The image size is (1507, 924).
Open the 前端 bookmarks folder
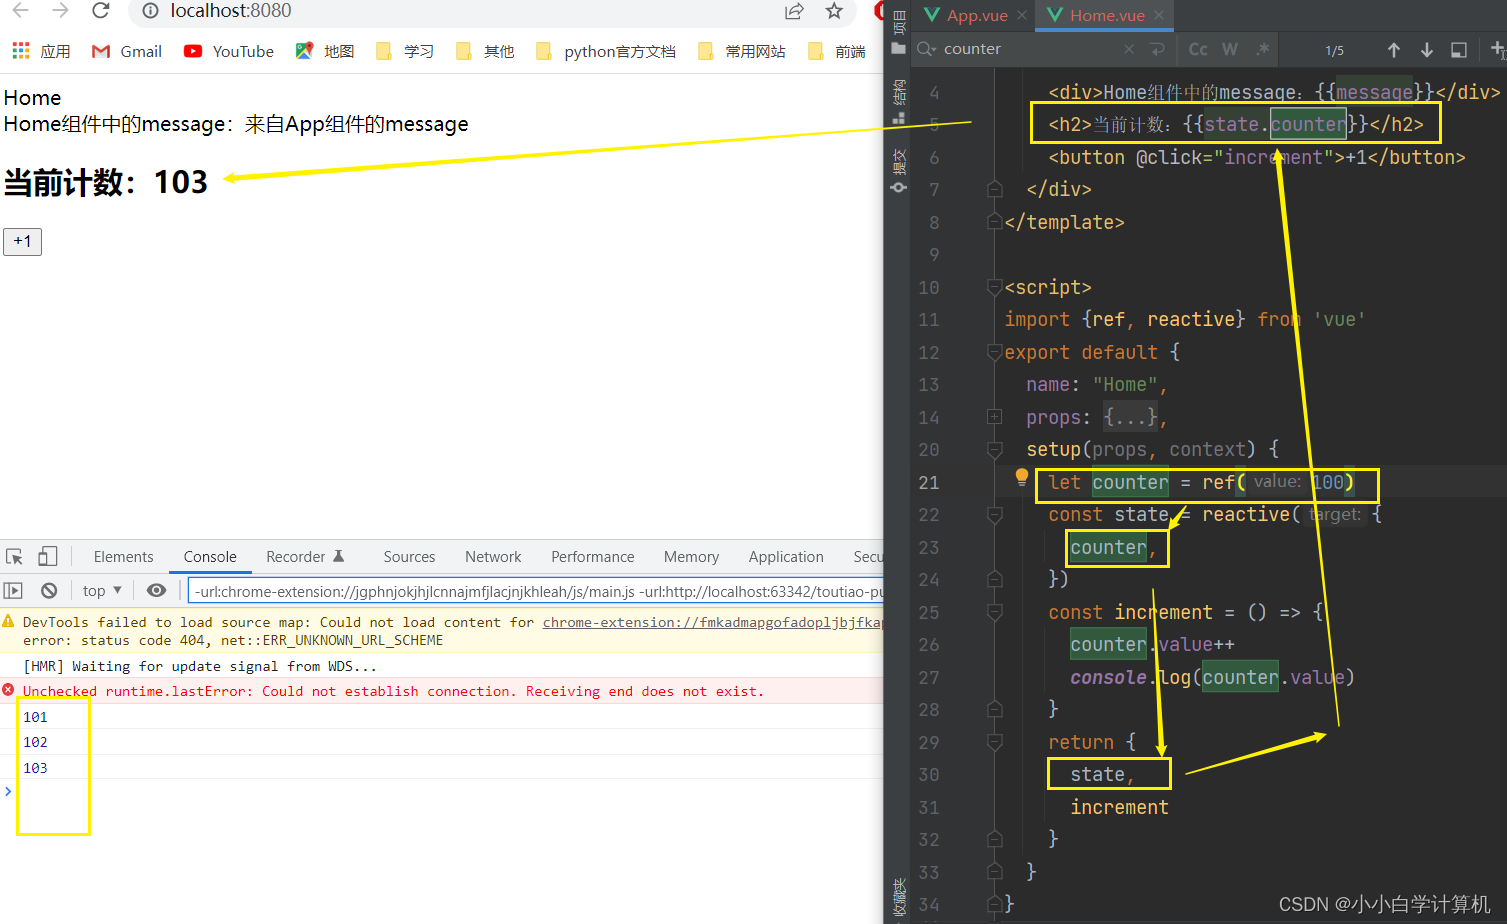point(838,51)
